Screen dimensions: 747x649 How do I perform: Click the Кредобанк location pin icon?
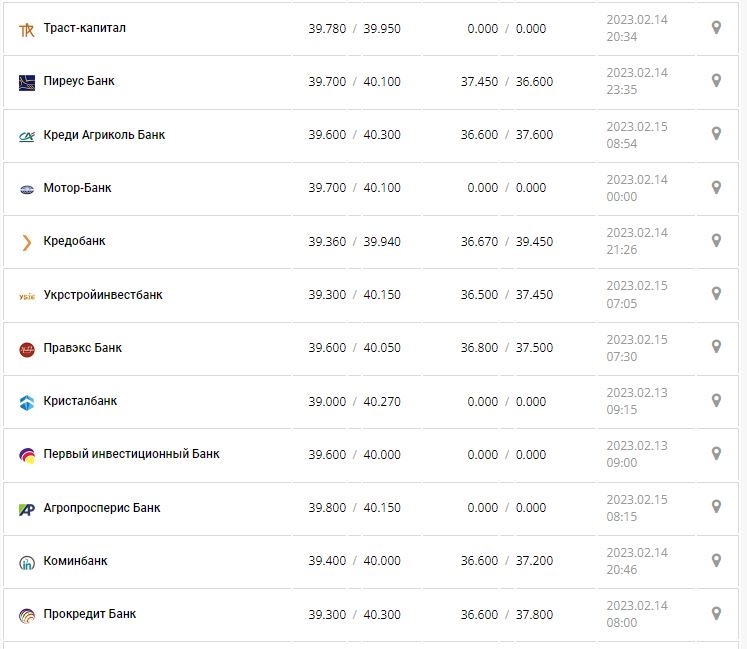click(x=716, y=241)
